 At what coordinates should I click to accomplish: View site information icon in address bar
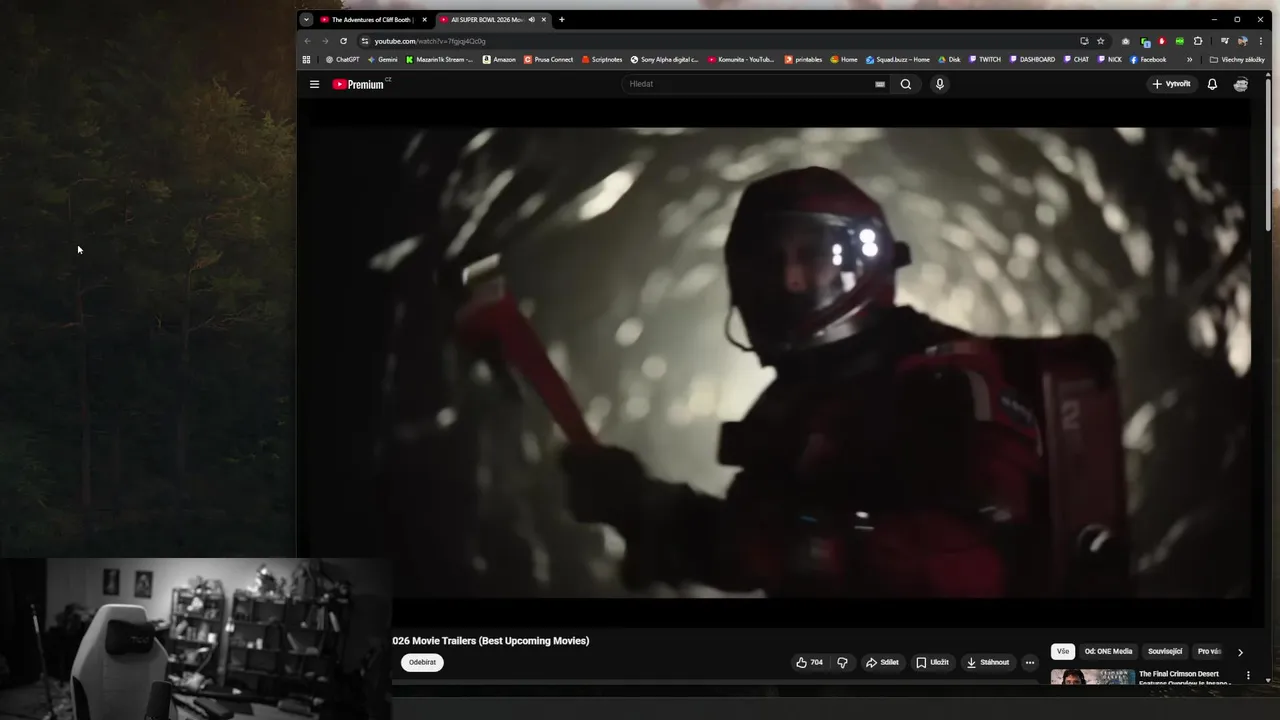(x=365, y=41)
